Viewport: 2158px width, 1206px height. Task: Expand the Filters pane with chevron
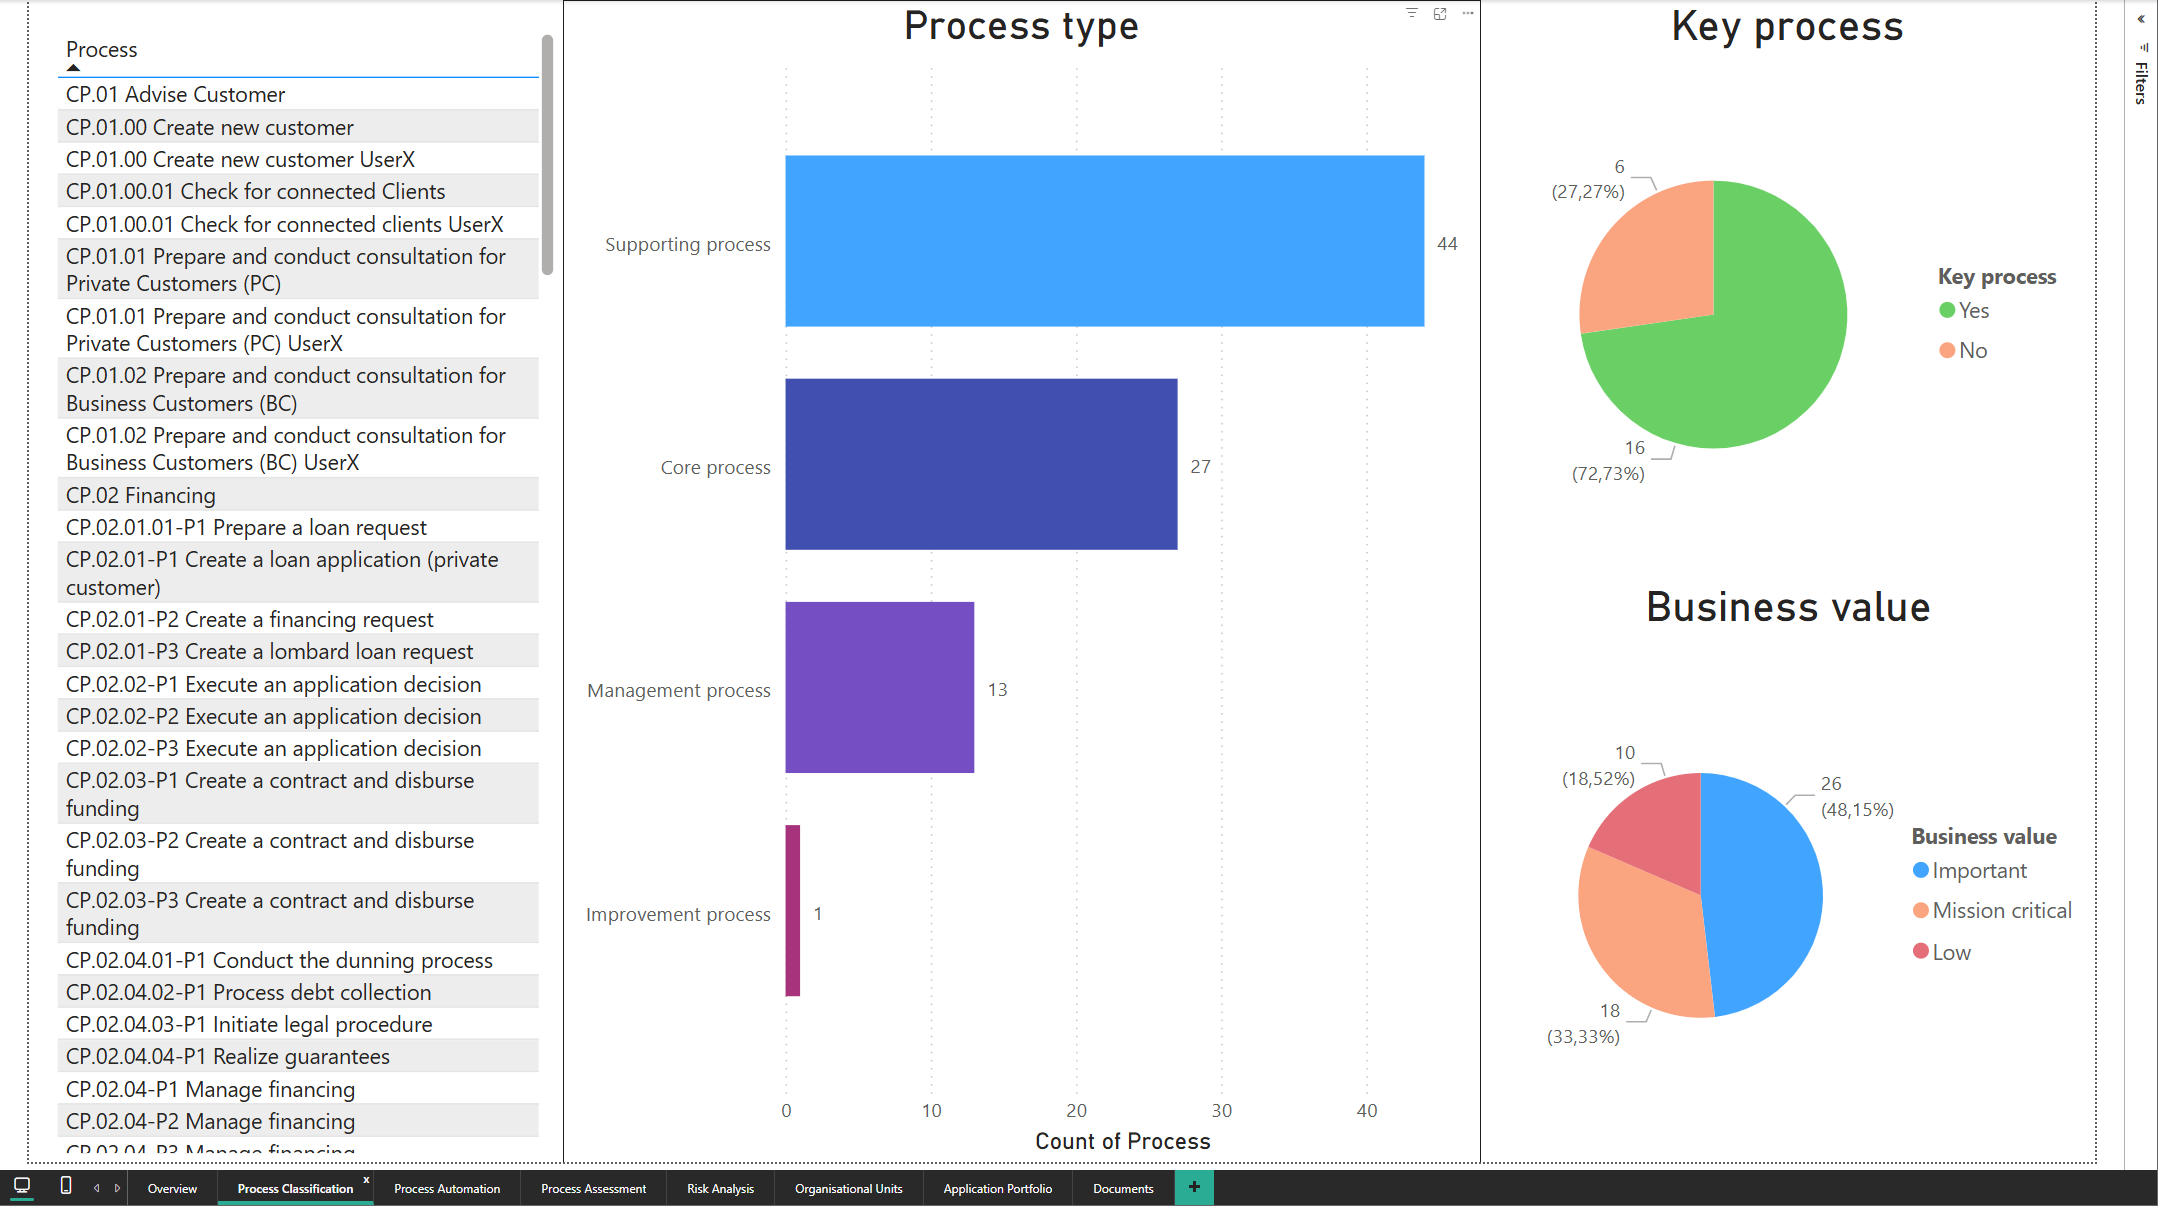2141,19
